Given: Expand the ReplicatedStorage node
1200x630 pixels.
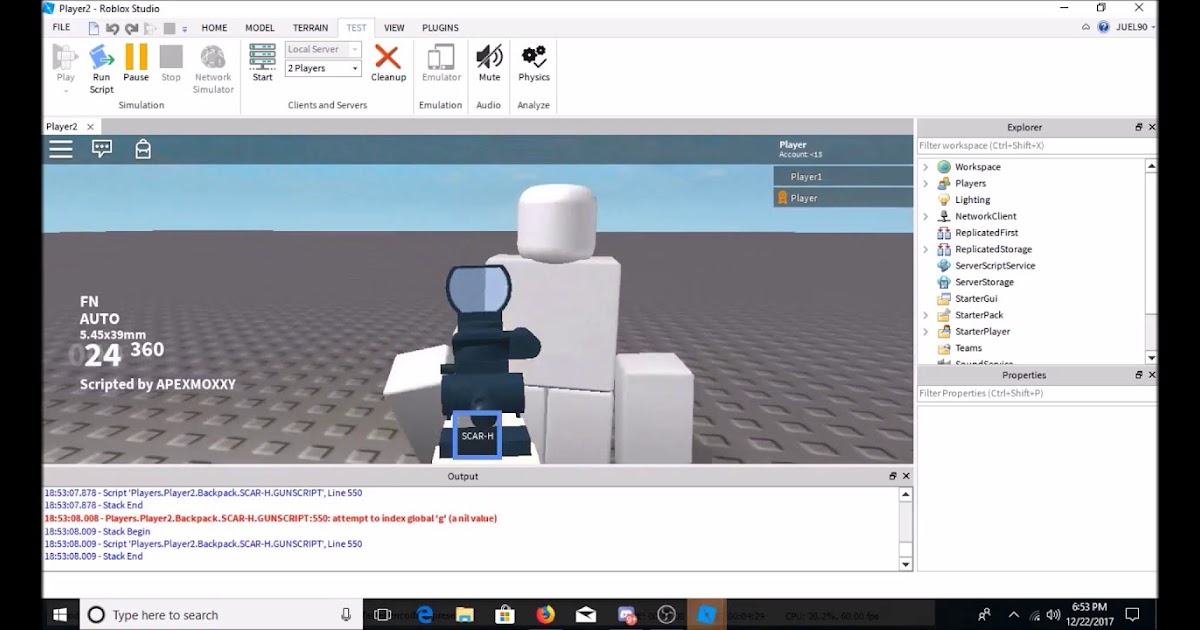Looking at the screenshot, I should (x=925, y=249).
